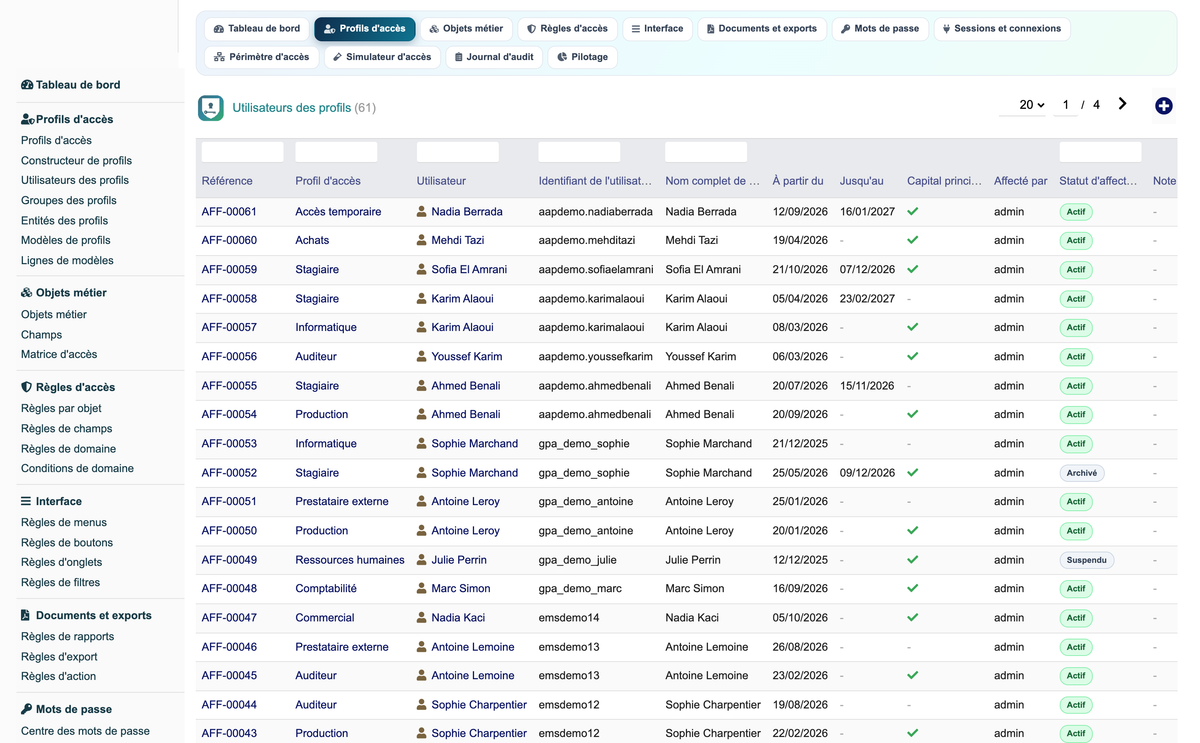Click date 16/01/2027 in Jusqu'au column
The width and height of the screenshot is (1200, 743).
(868, 212)
